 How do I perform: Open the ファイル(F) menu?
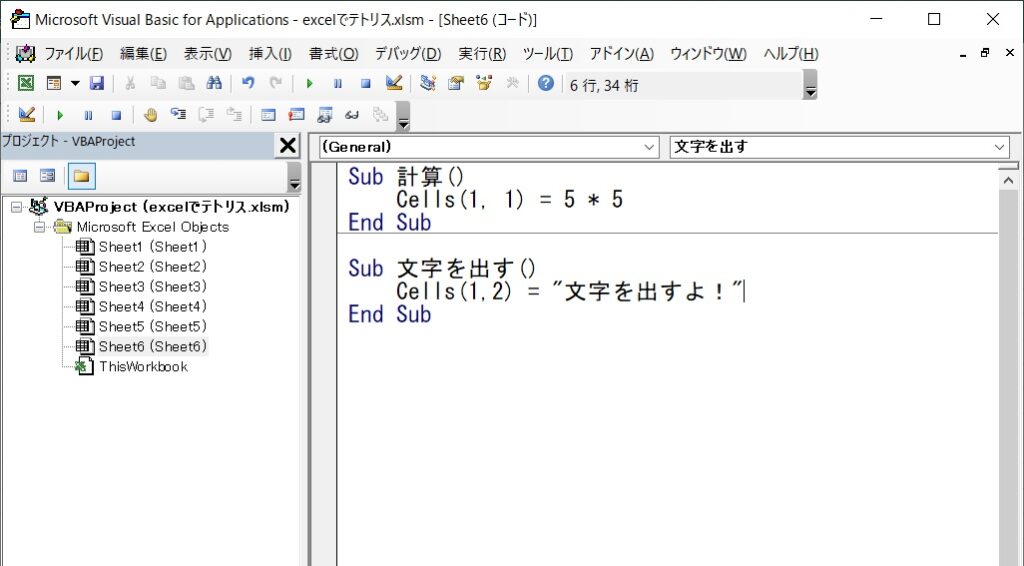[73, 54]
